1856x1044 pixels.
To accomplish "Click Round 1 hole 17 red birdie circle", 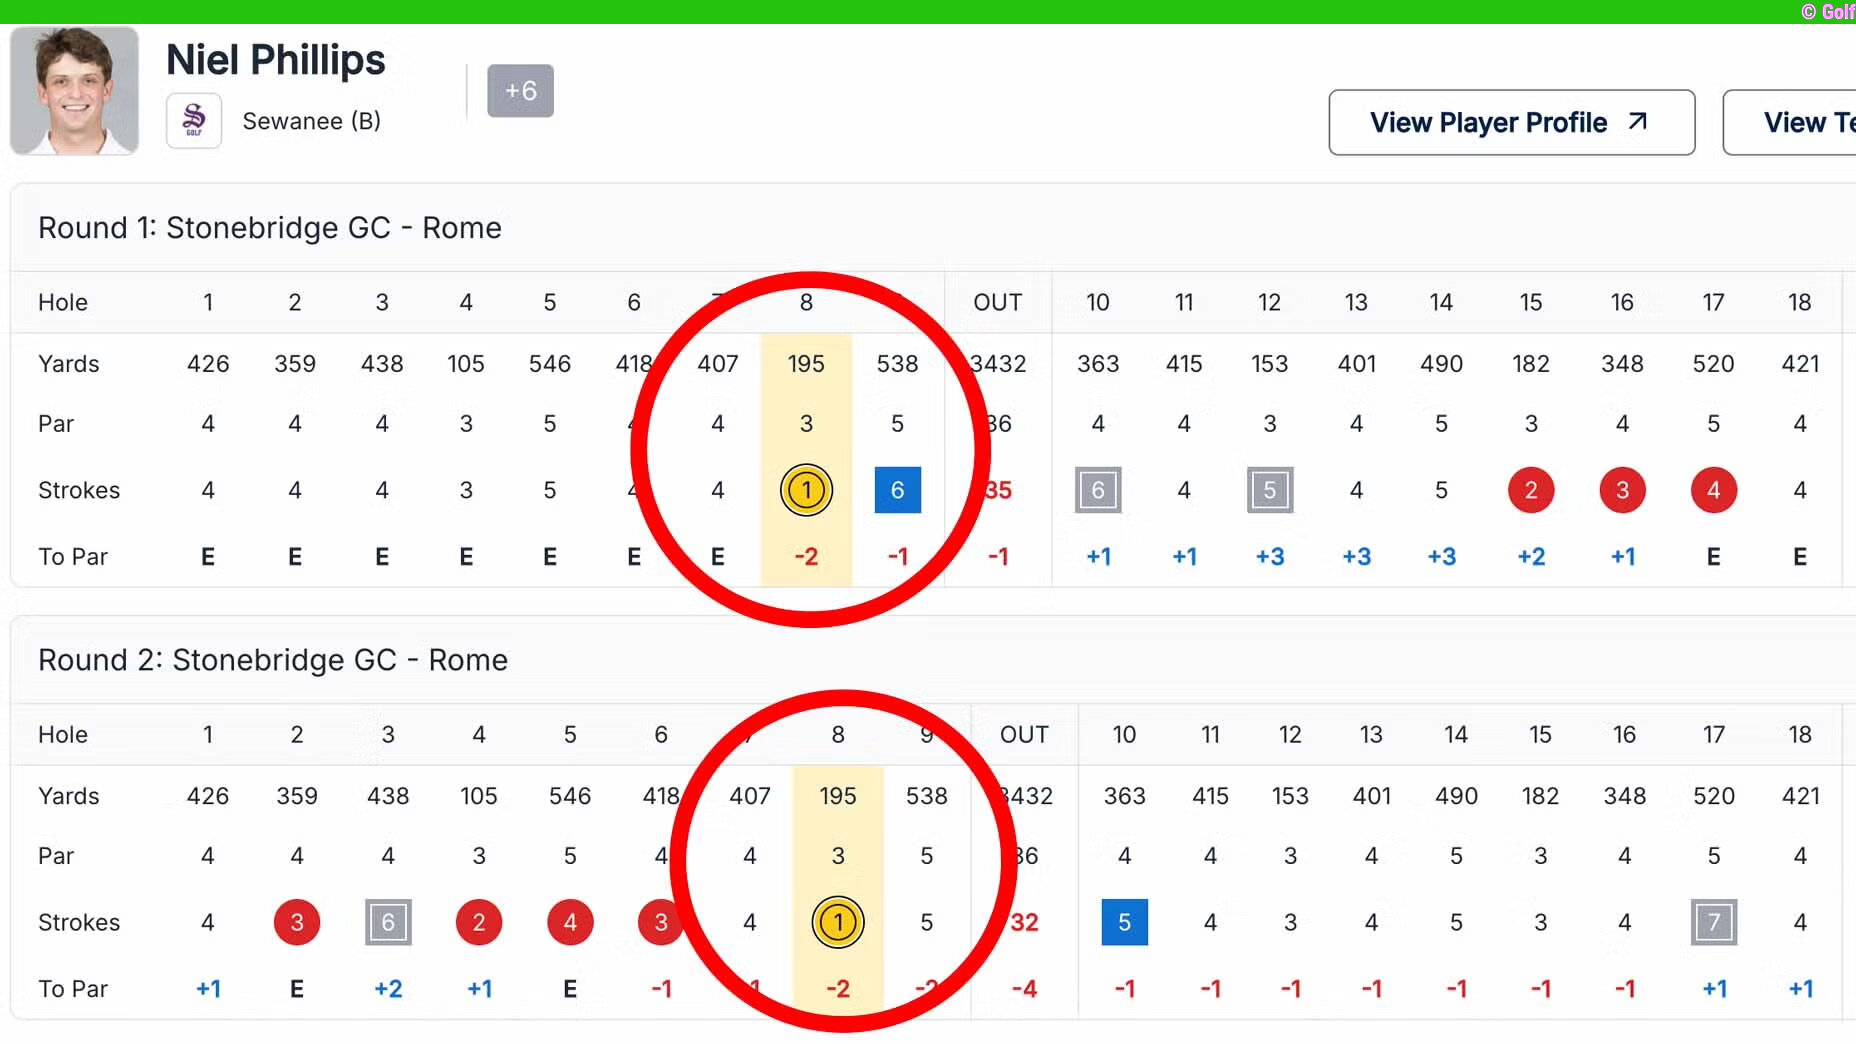I will 1714,490.
